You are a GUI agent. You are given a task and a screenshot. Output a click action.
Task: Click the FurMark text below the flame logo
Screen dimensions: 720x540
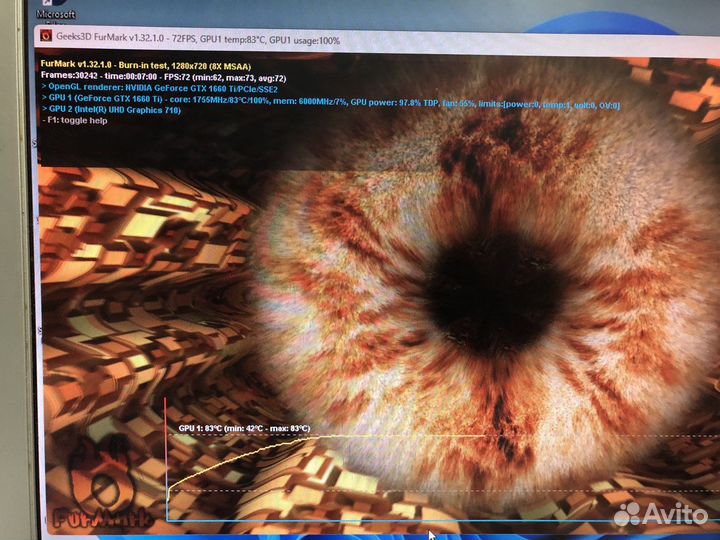pos(100,520)
